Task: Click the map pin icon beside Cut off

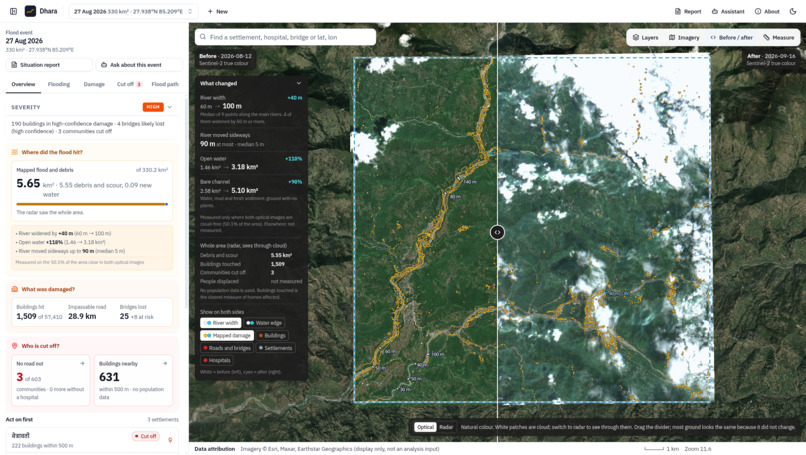Action: point(170,440)
